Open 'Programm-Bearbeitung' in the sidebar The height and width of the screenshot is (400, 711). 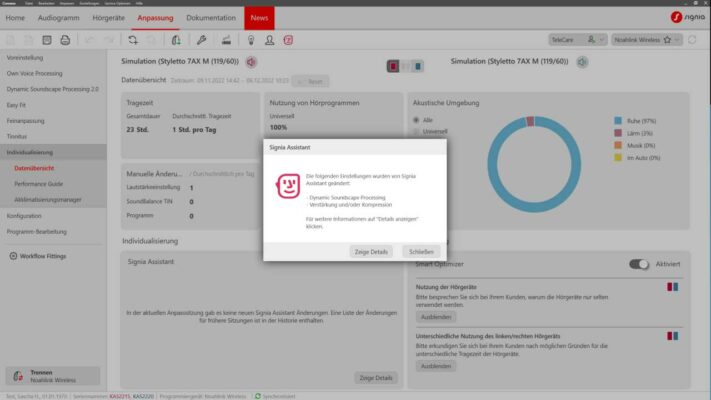36,232
